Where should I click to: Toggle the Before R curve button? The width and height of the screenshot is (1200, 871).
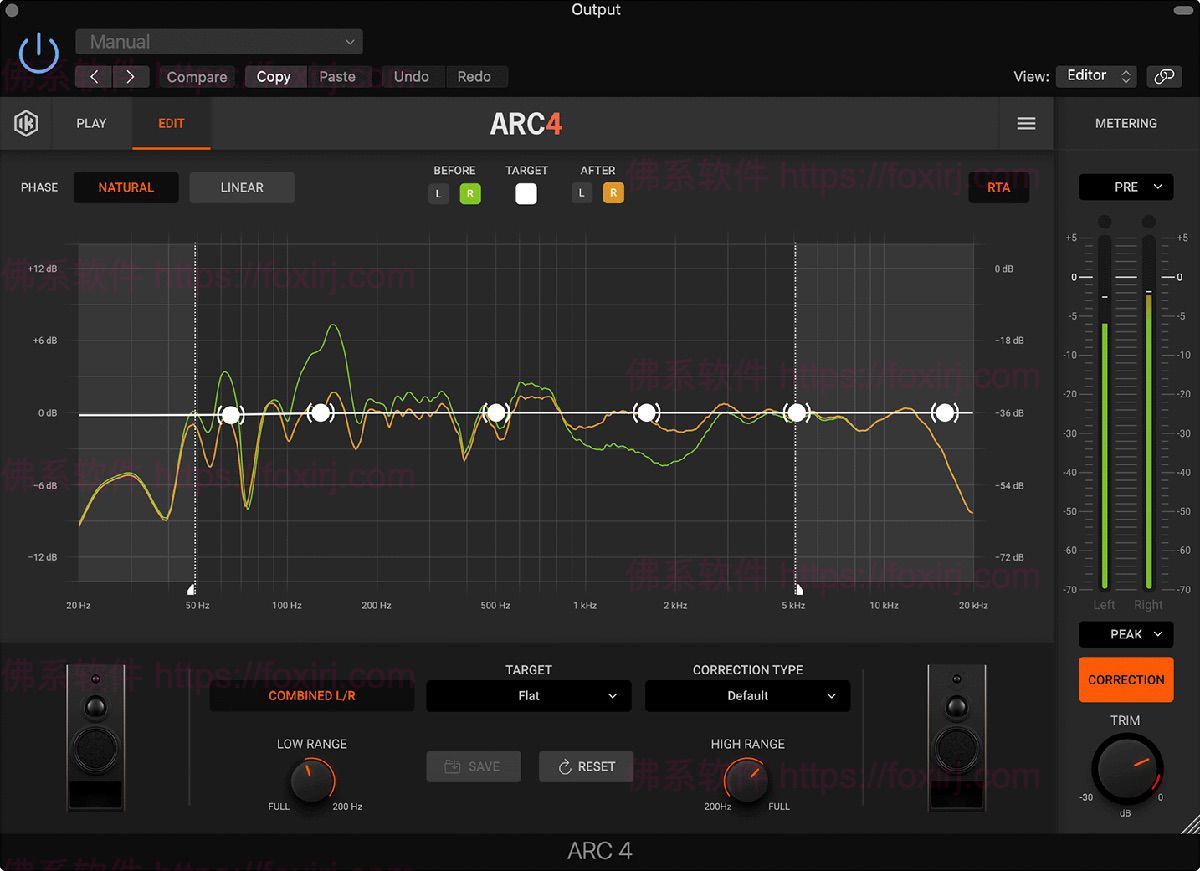(x=470, y=193)
